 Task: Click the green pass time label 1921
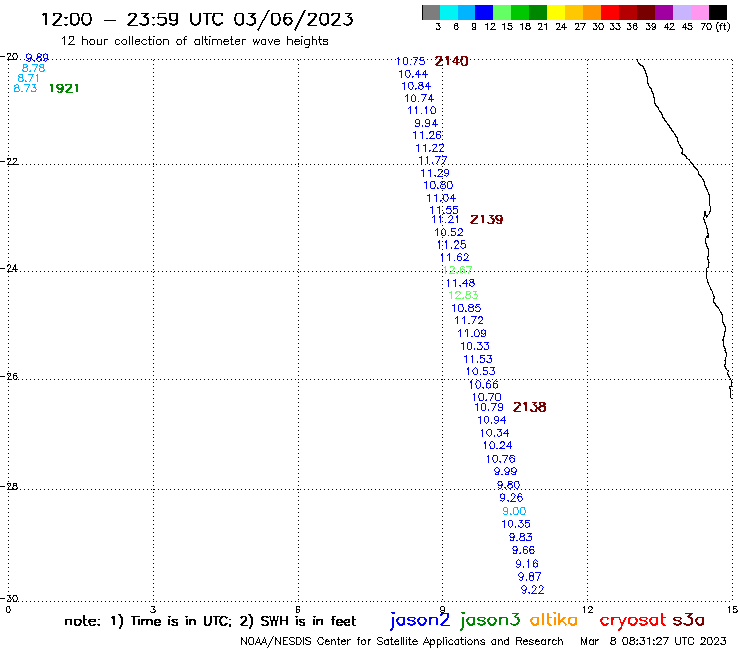click(64, 88)
